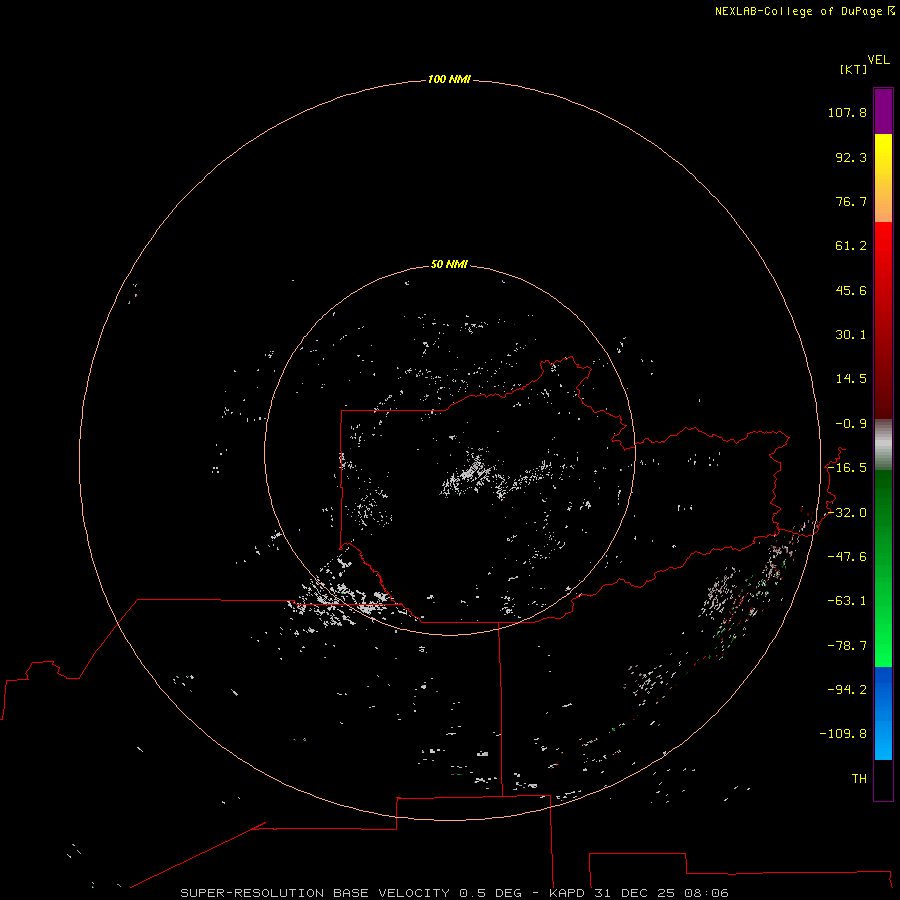The height and width of the screenshot is (900, 900).
Task: Click the 30.1 velocity scale value
Action: [x=851, y=335]
